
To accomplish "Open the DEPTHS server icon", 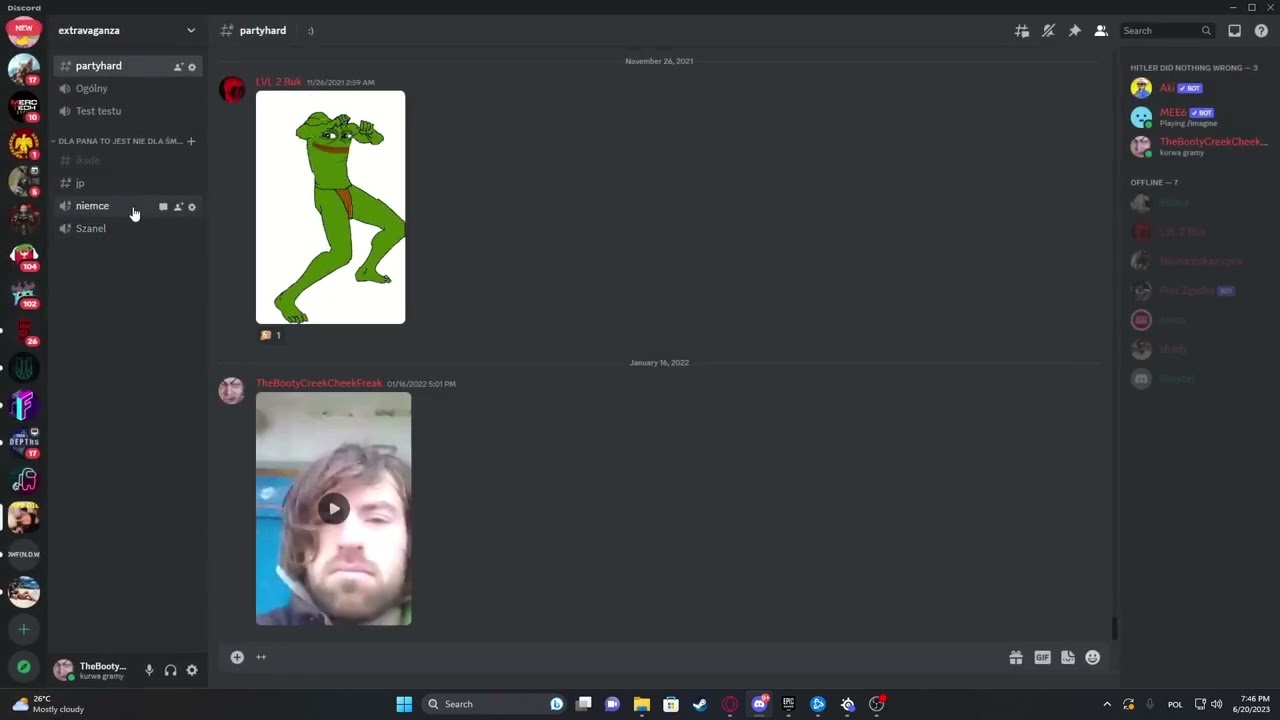I will (24, 442).
